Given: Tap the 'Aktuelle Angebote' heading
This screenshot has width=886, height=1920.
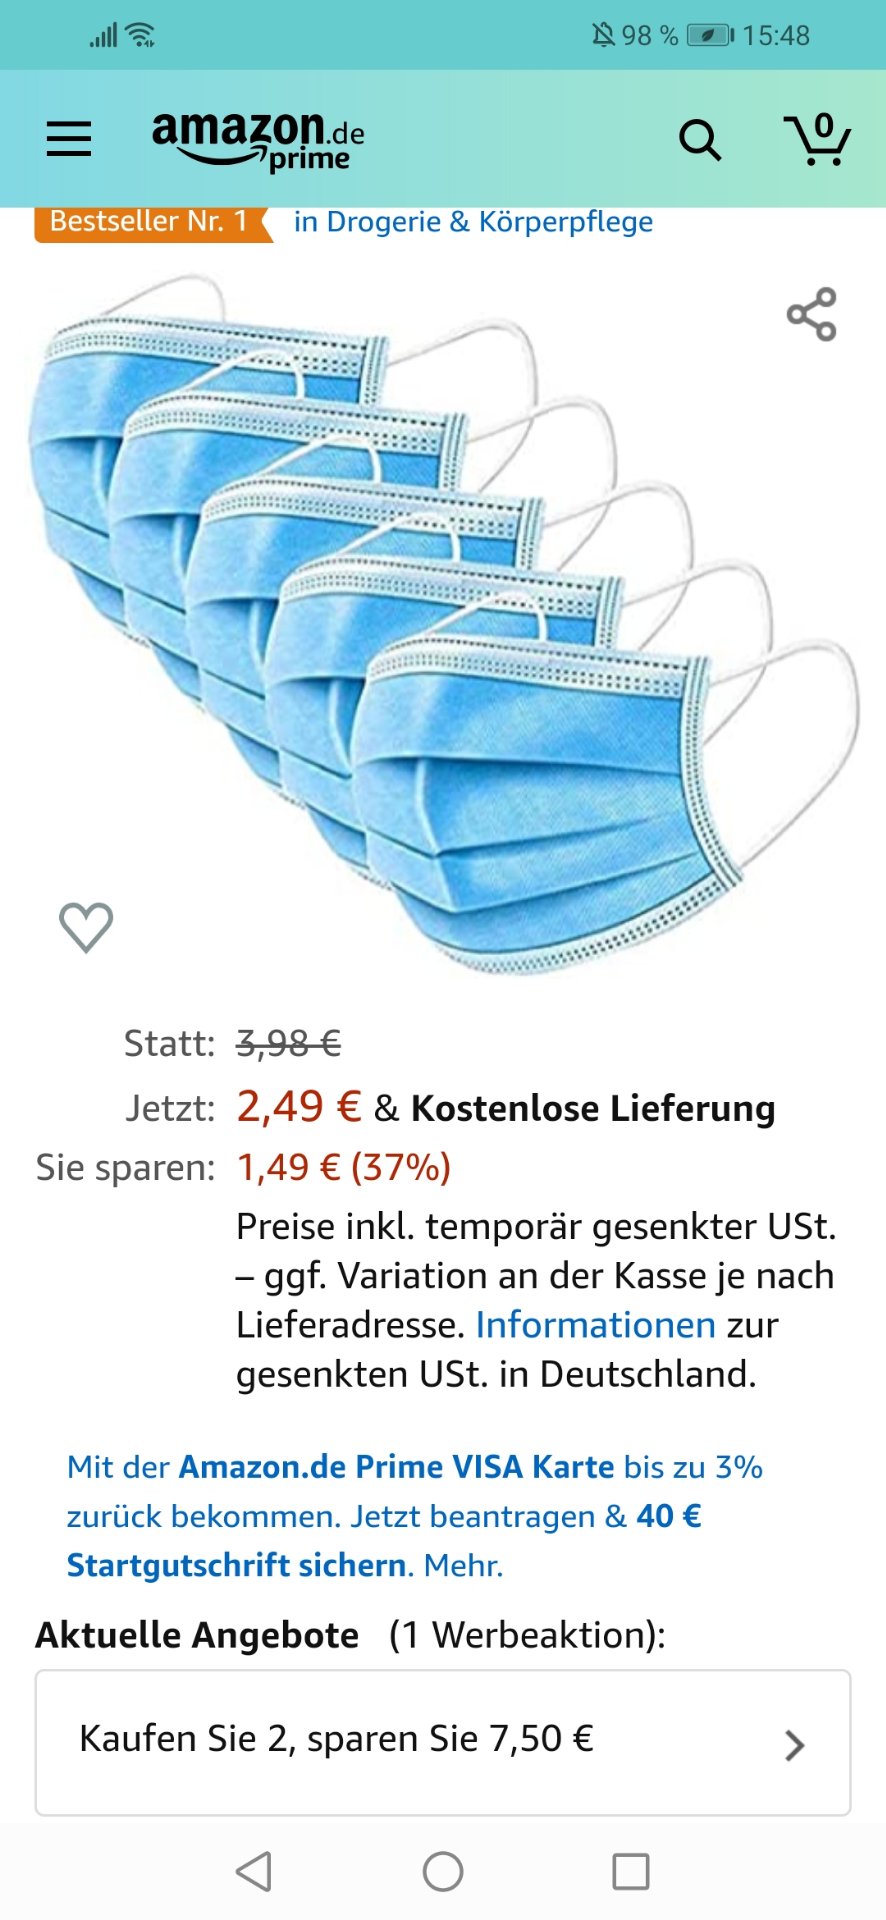Looking at the screenshot, I should 197,1635.
